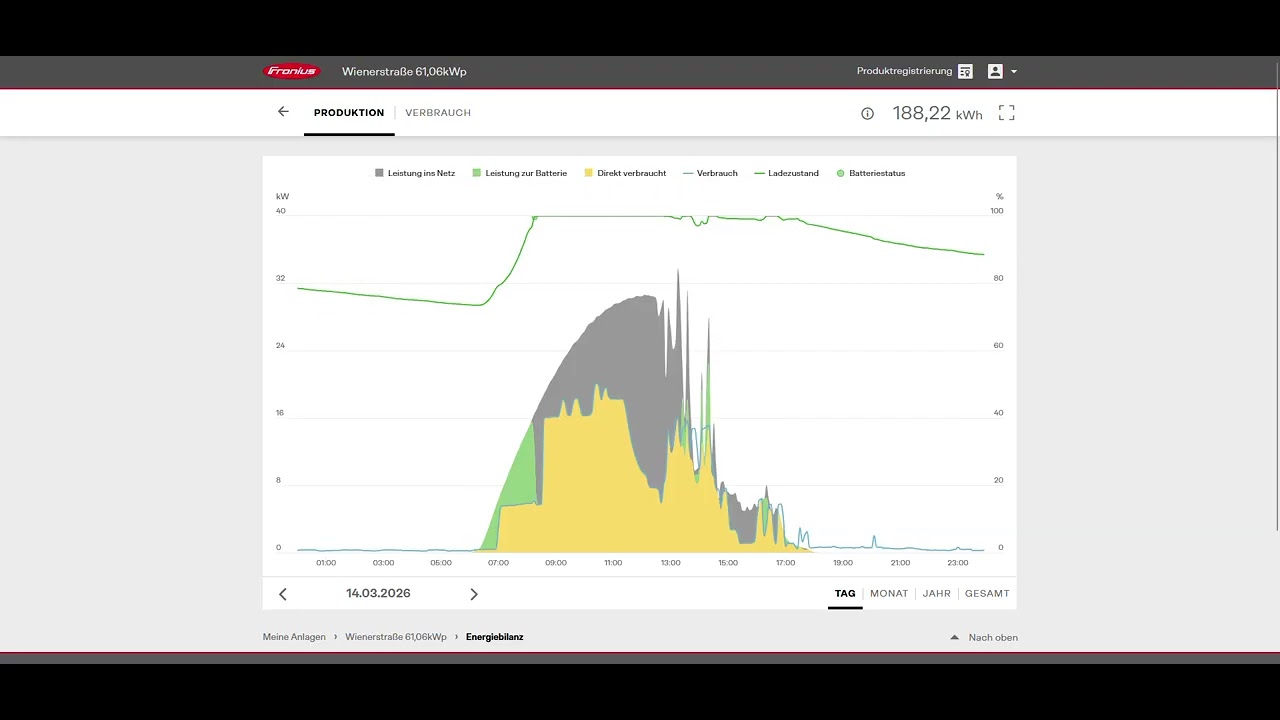
Task: Click the 188,22 kWh total value
Action: coord(937,113)
